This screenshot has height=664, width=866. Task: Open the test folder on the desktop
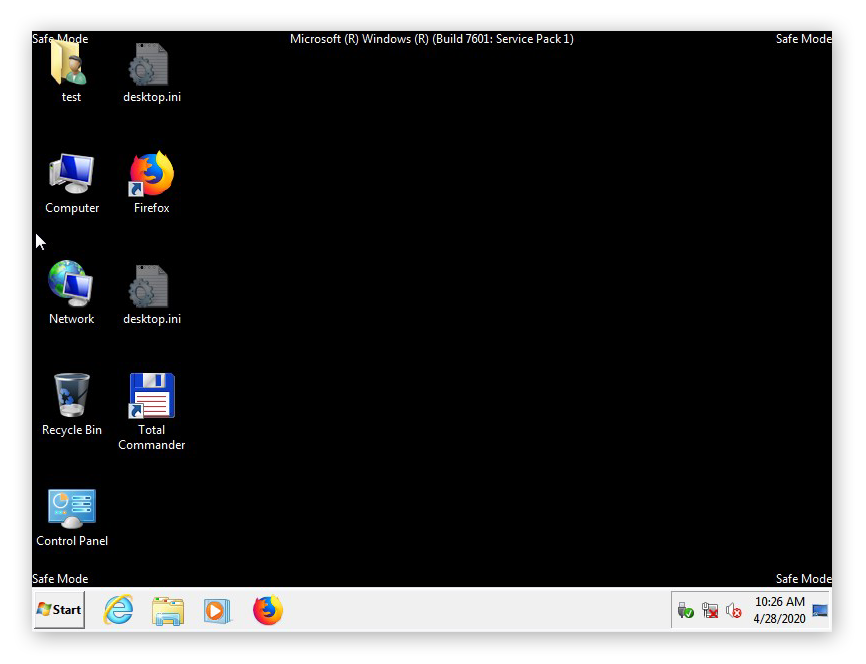click(x=71, y=61)
